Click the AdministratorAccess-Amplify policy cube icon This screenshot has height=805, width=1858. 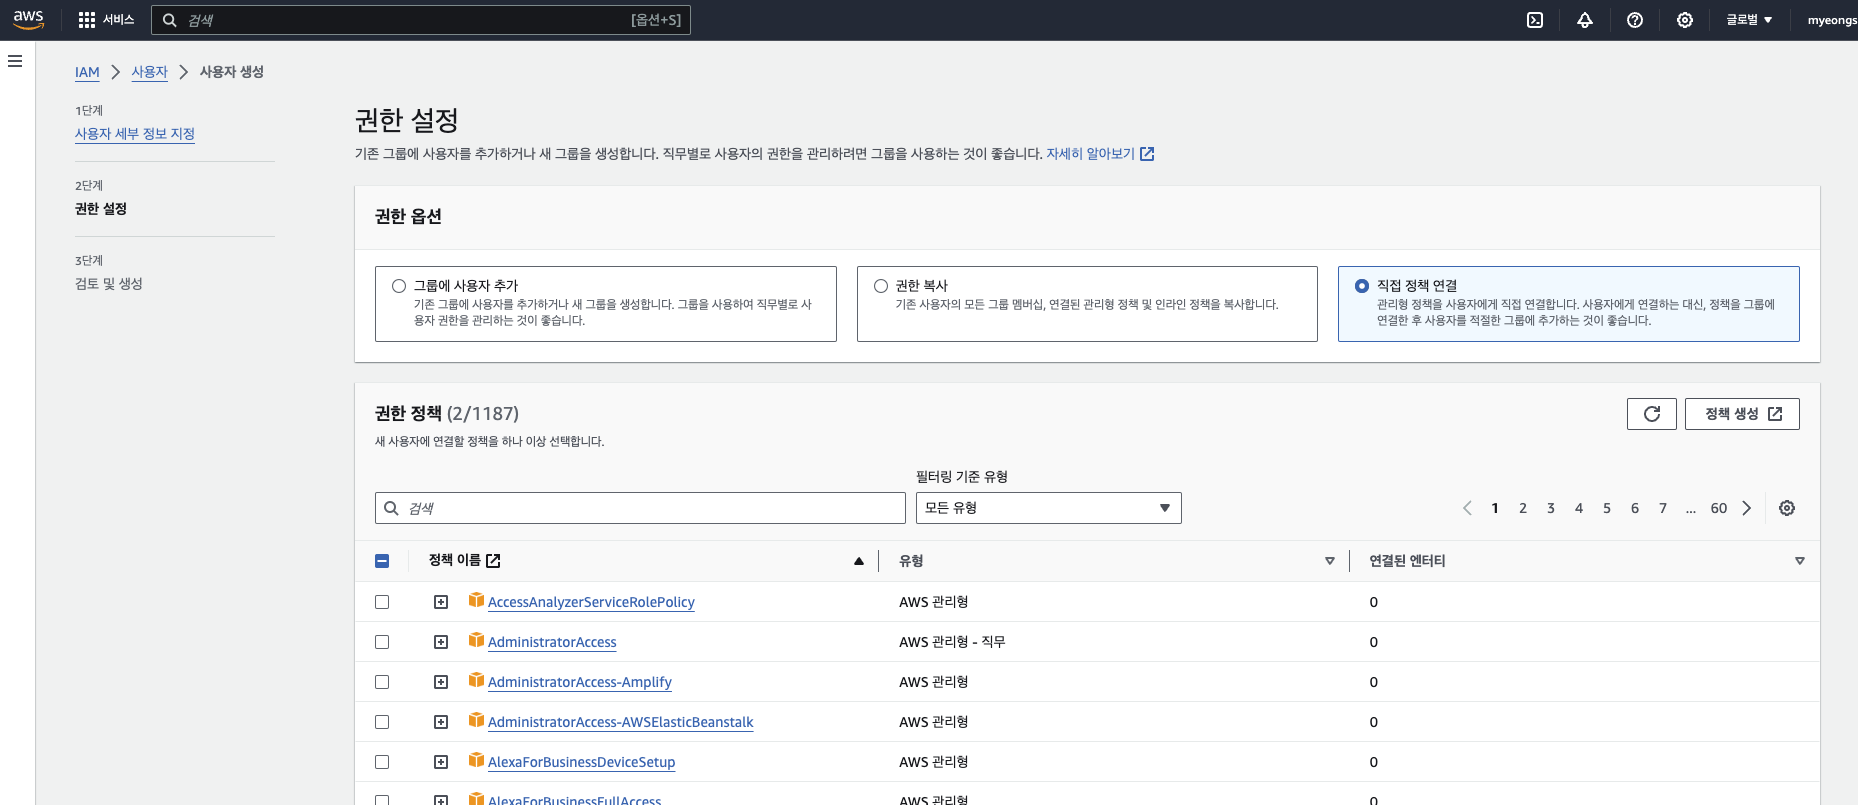(x=476, y=680)
